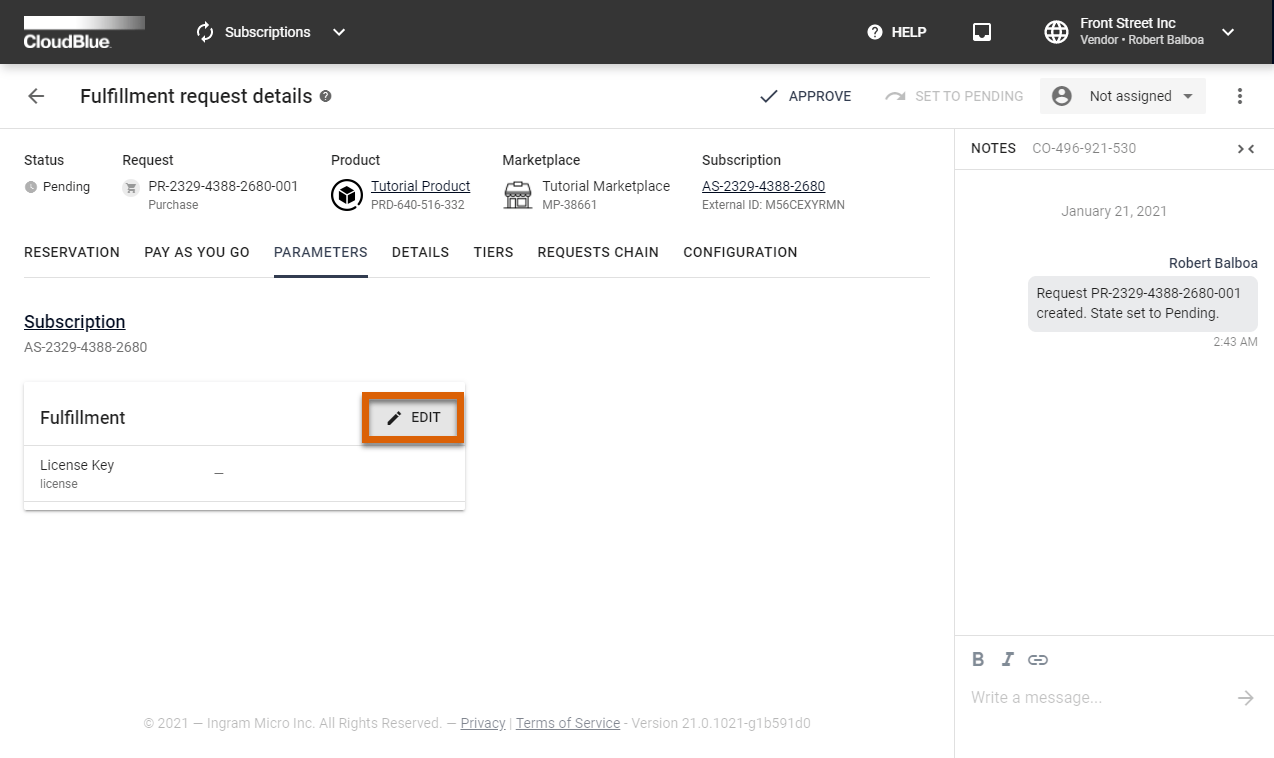The image size is (1274, 758).
Task: Click the EDIT button in the Fulfillment card
Action: click(412, 417)
